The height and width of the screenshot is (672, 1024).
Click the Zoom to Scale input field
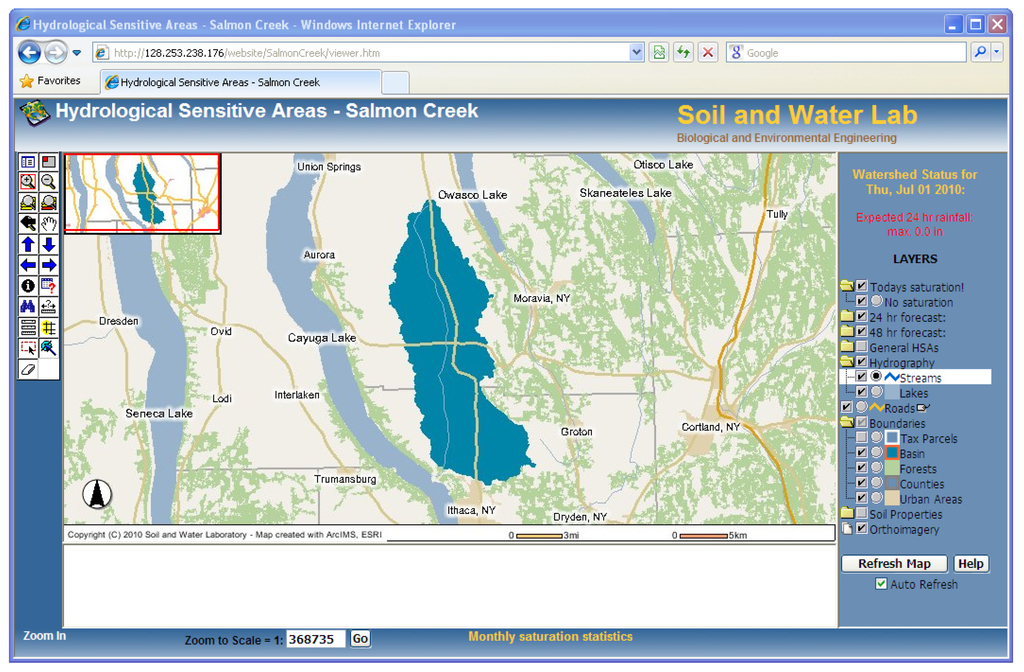(316, 639)
